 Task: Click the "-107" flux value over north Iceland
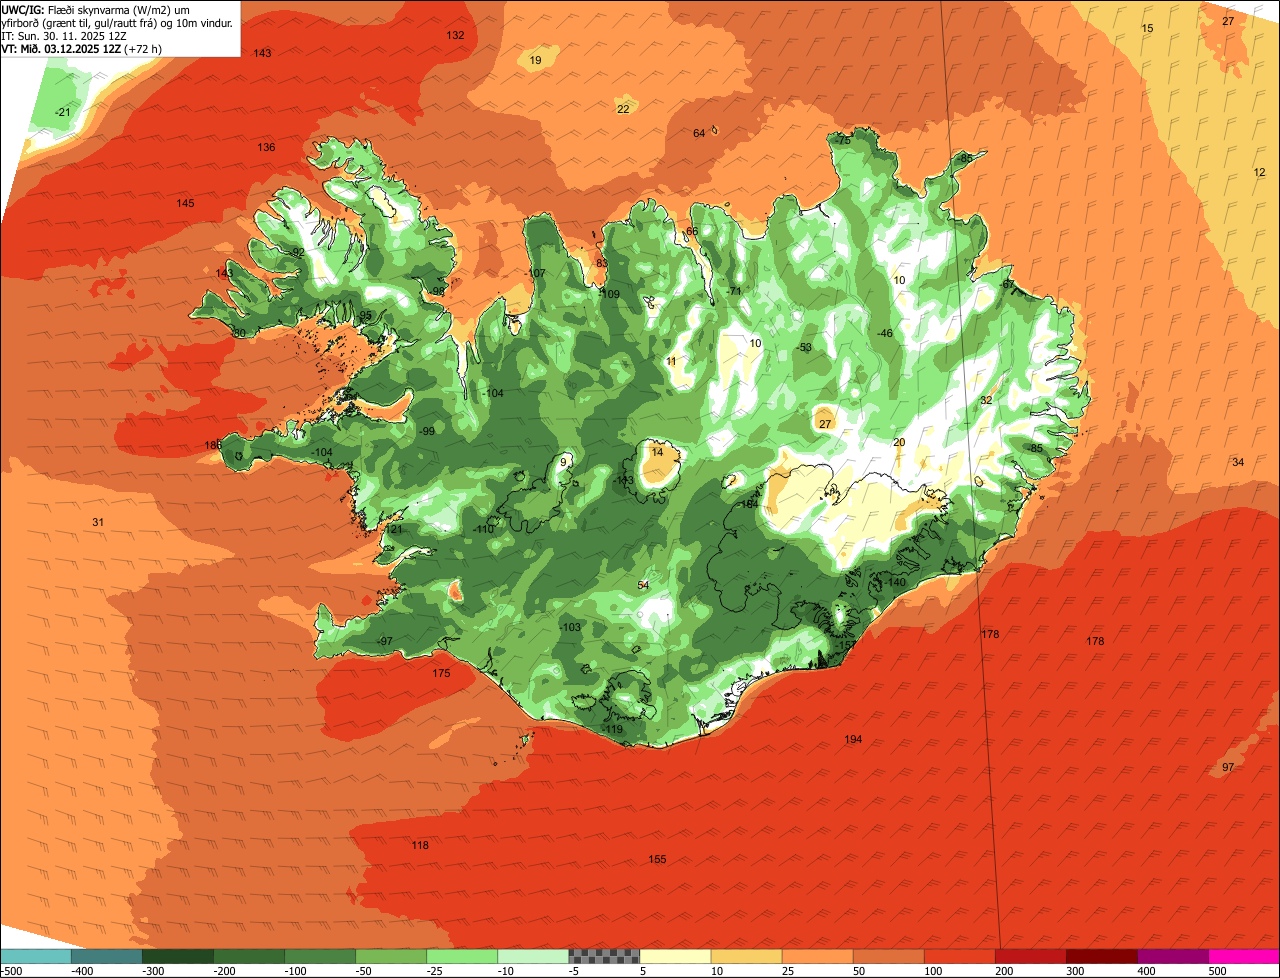[x=536, y=274]
